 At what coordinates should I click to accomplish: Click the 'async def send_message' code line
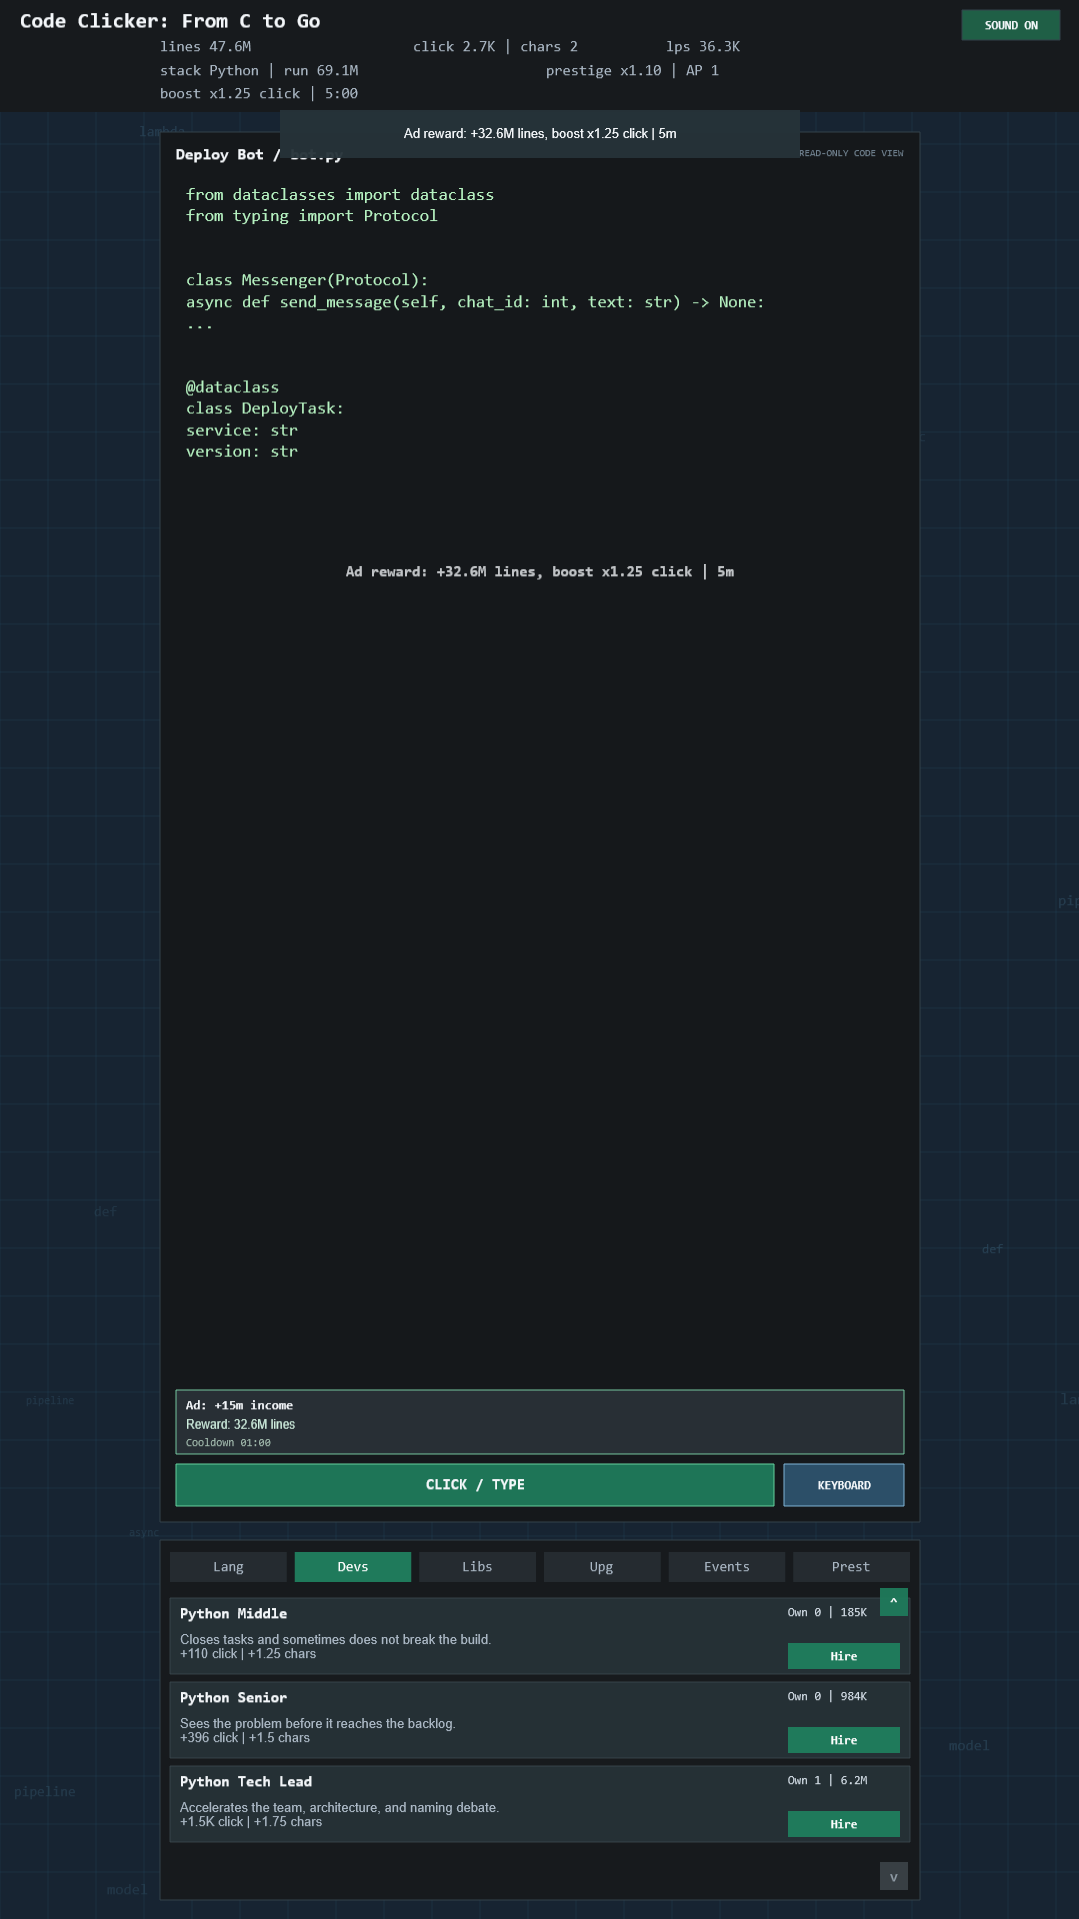pyautogui.click(x=475, y=302)
